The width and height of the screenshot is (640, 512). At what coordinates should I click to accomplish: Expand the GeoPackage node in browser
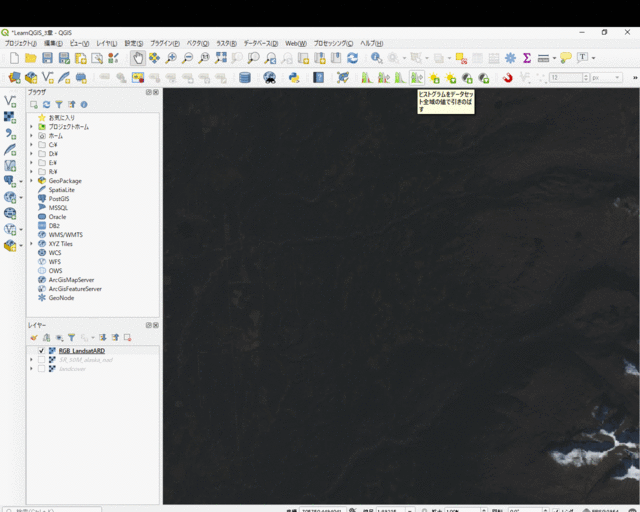tap(32, 181)
